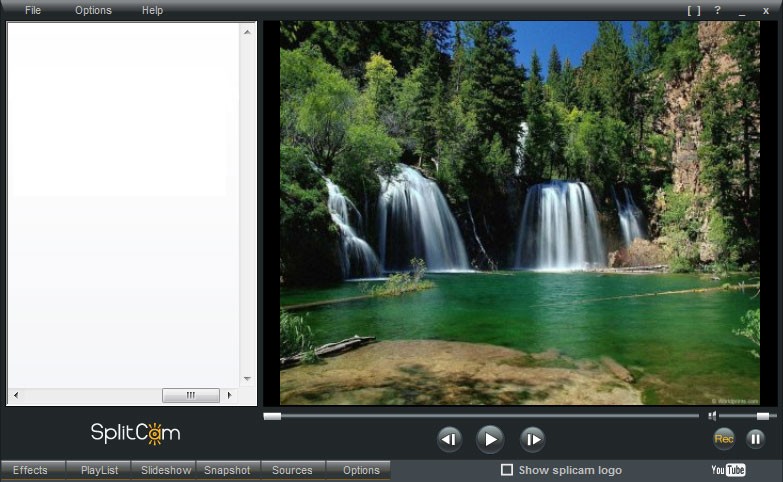Open the Help menu
This screenshot has height=482, width=783.
point(152,10)
